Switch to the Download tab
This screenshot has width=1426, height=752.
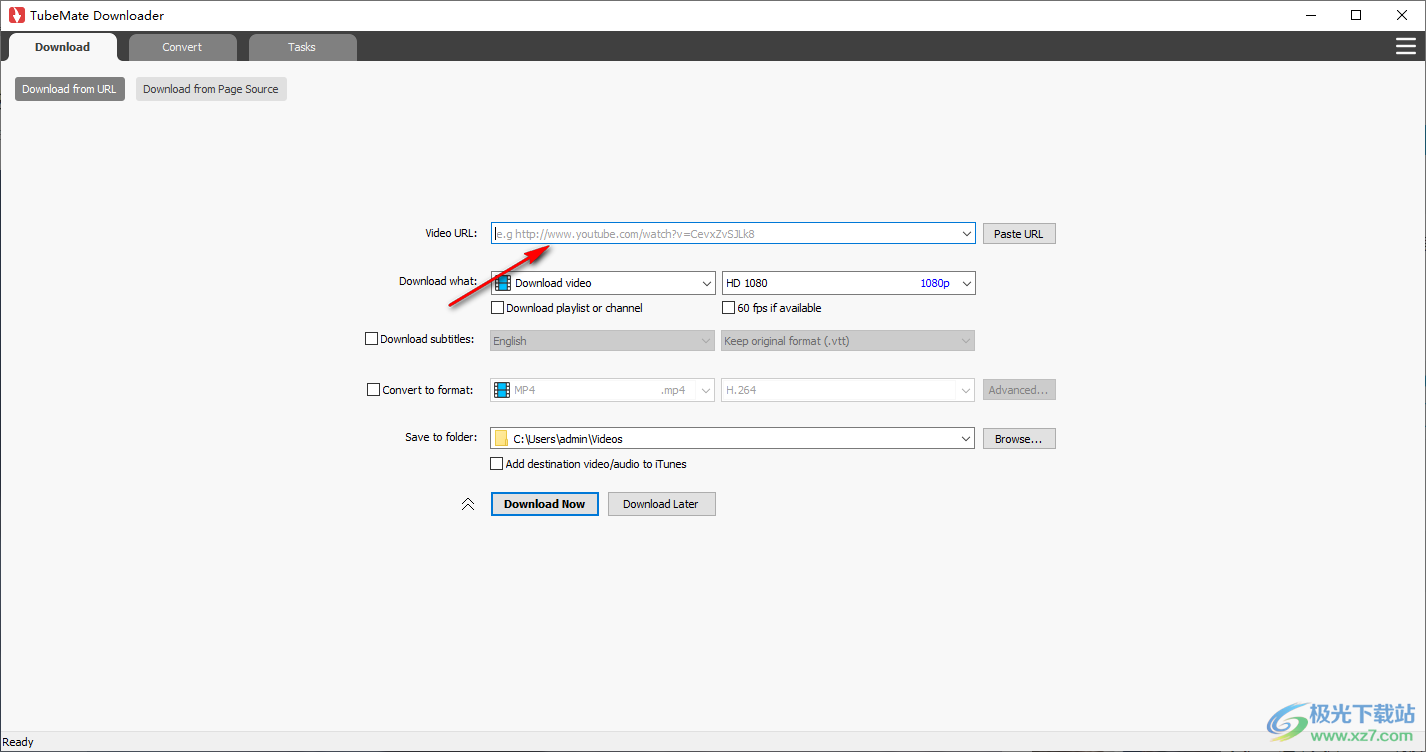click(x=62, y=47)
